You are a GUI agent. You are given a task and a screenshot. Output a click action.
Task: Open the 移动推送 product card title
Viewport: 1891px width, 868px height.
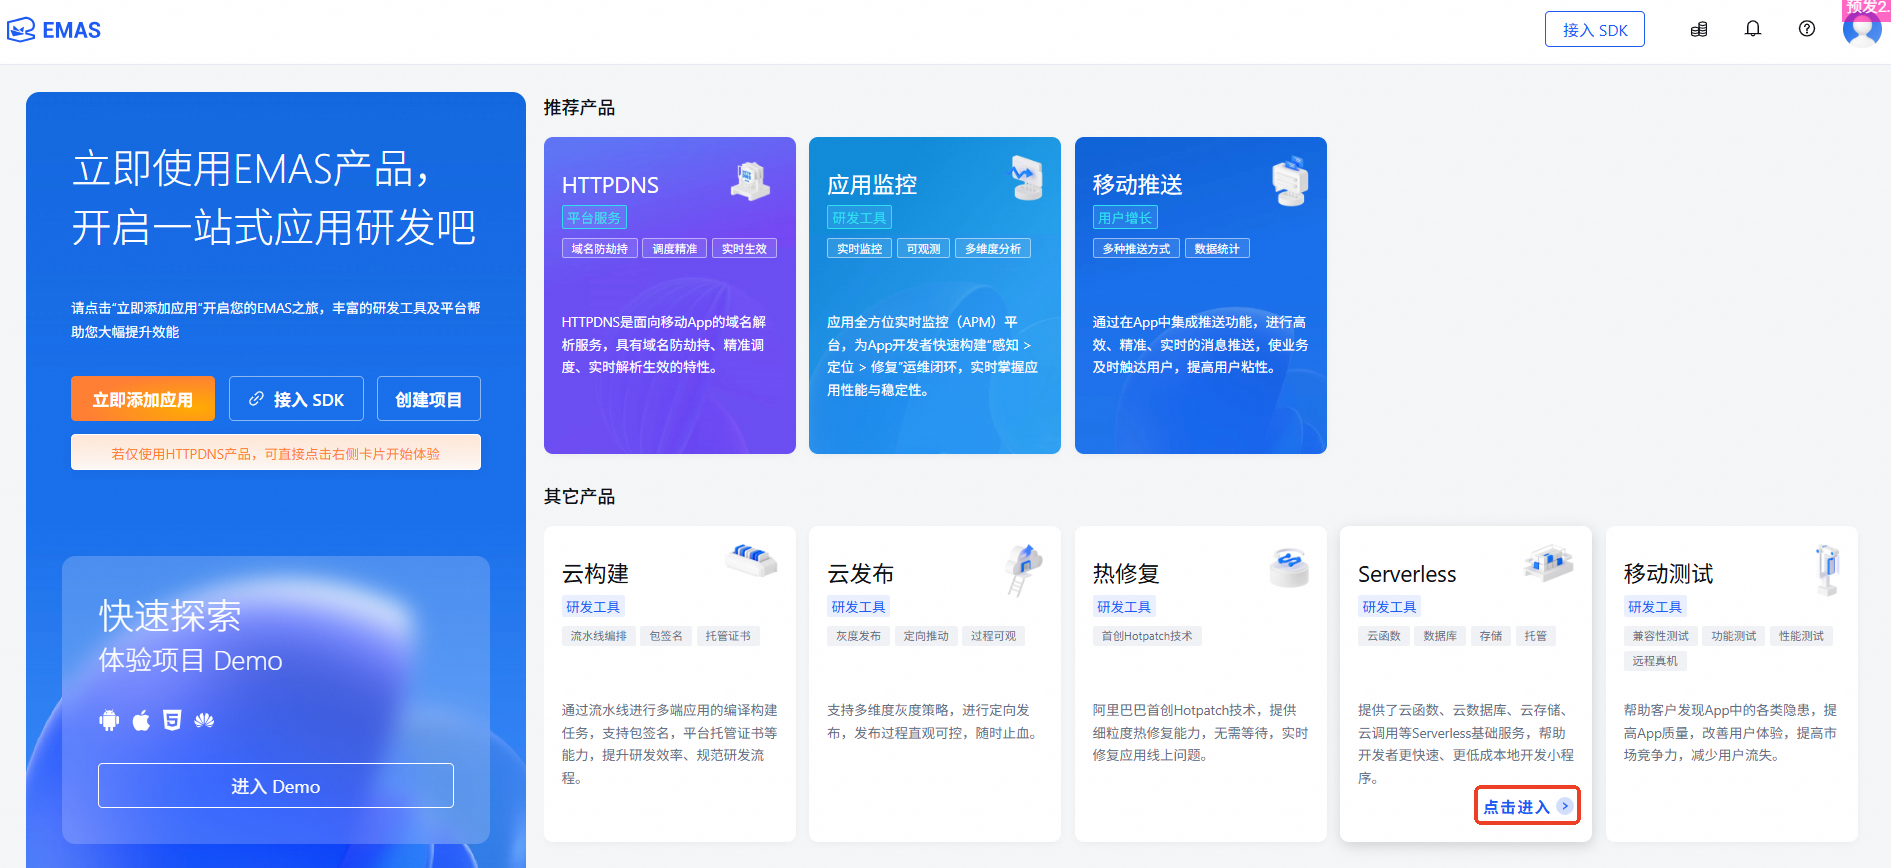click(1137, 185)
